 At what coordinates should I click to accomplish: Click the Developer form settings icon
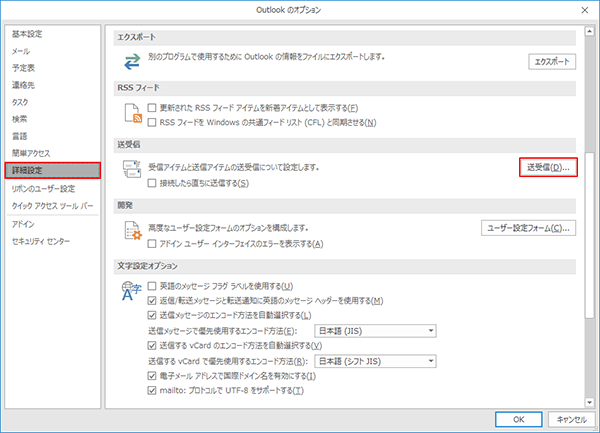click(x=130, y=232)
